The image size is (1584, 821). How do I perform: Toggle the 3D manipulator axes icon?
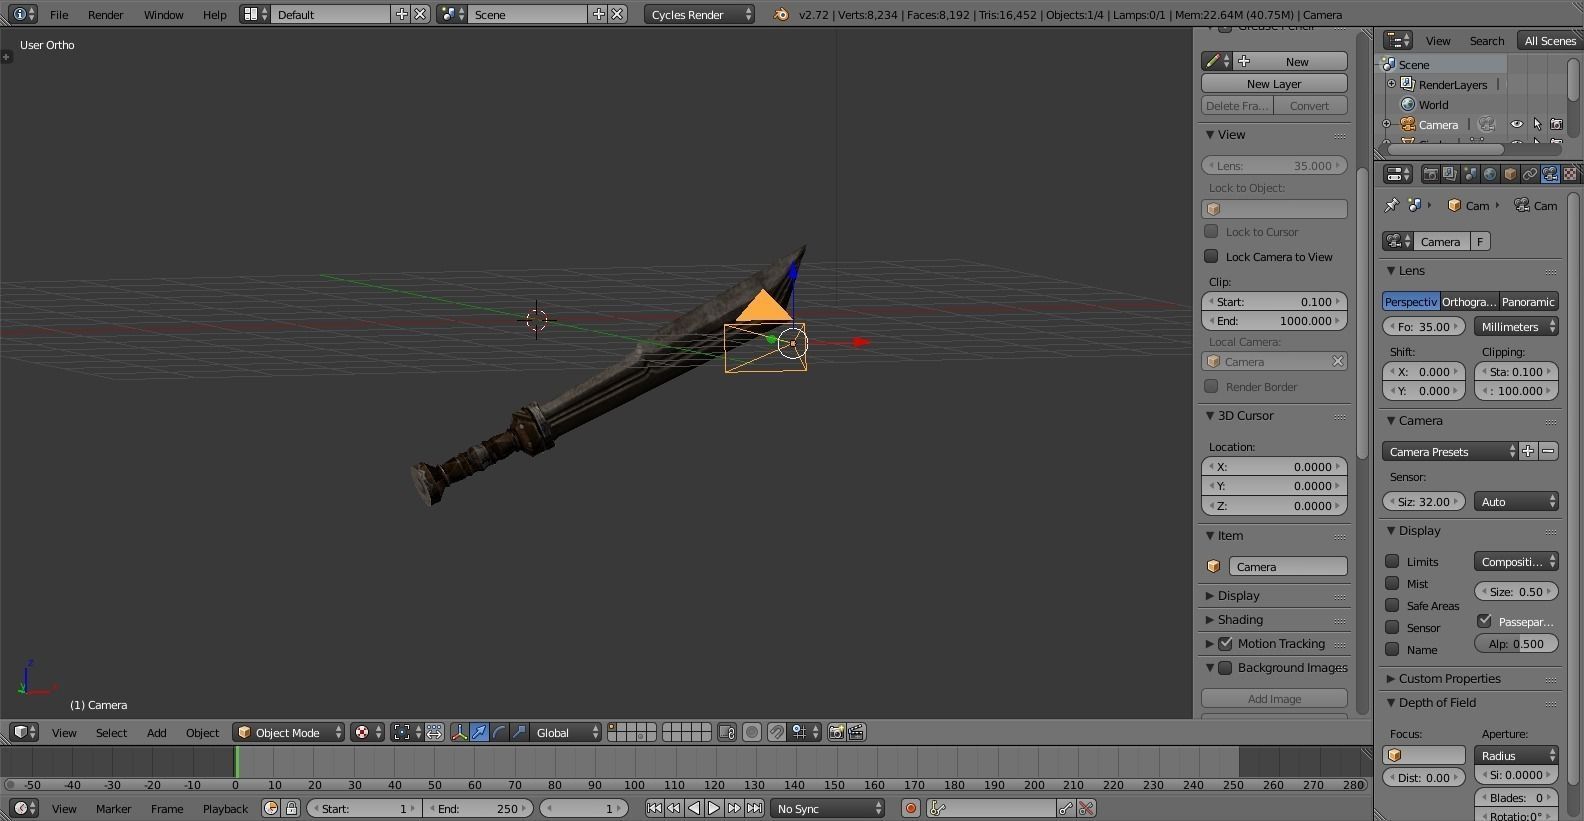coord(459,732)
